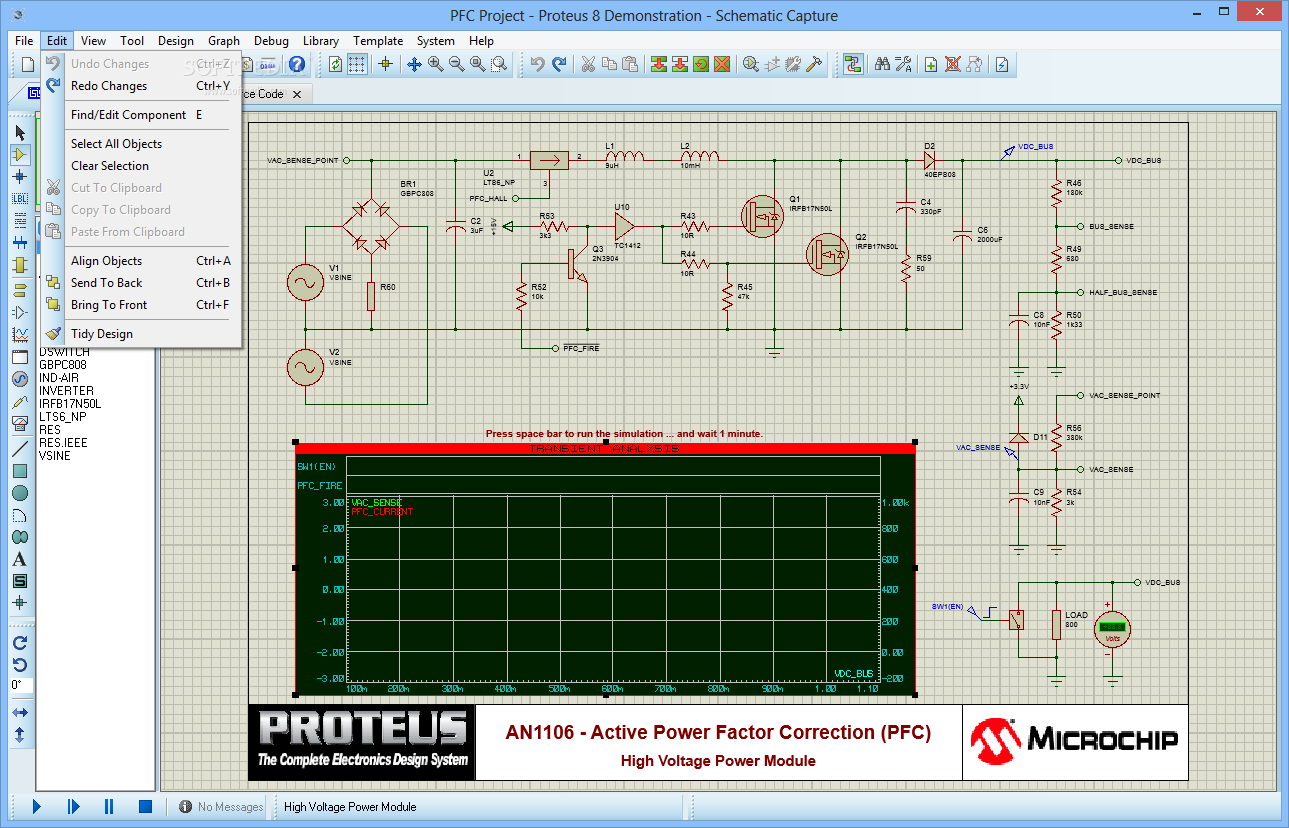Choose Select All Objects entry
The height and width of the screenshot is (828, 1289).
pos(140,144)
